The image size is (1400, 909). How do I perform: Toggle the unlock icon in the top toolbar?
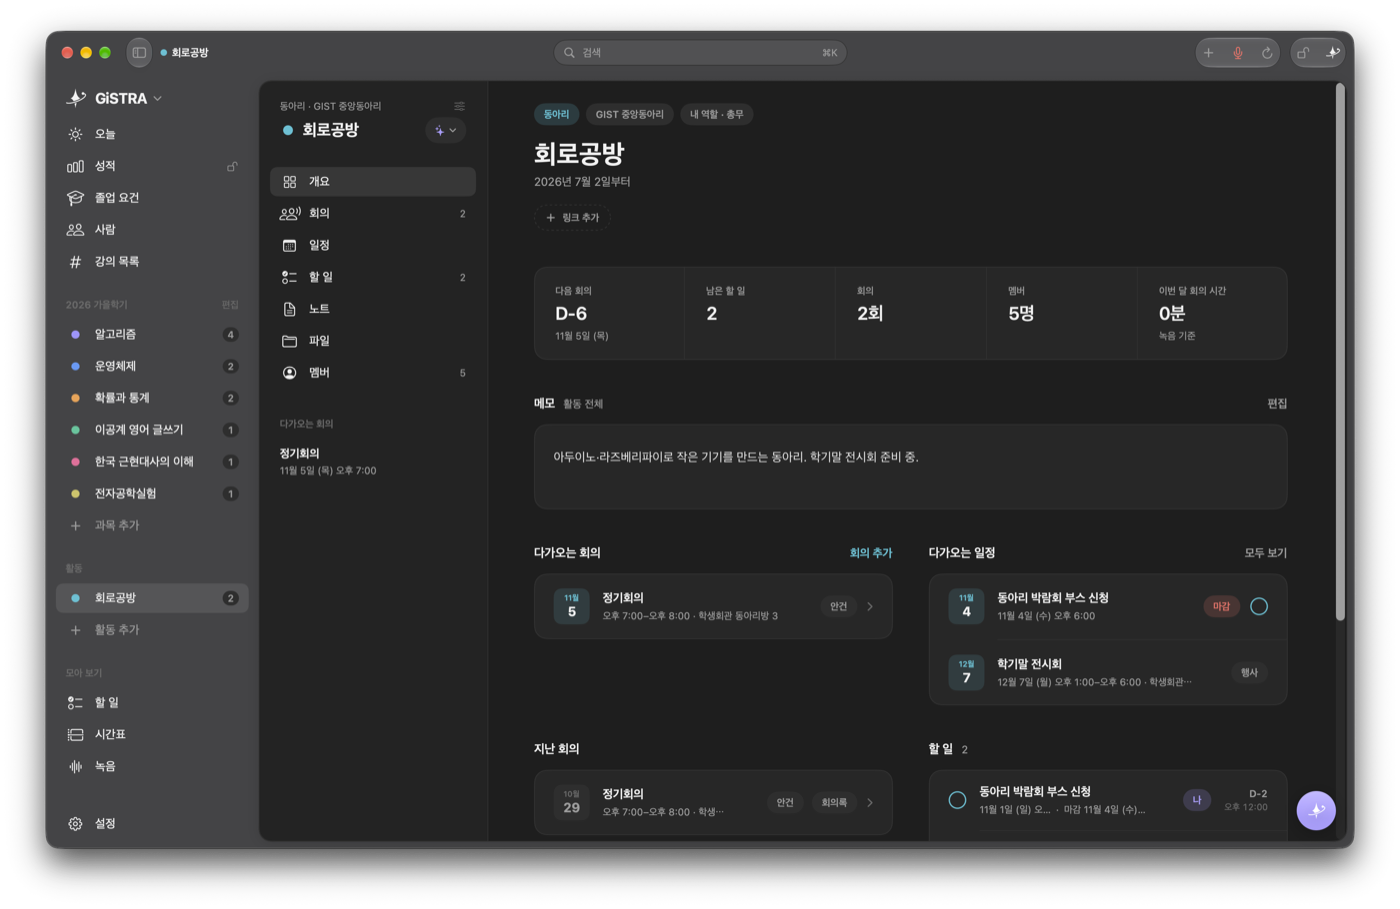pos(1303,53)
